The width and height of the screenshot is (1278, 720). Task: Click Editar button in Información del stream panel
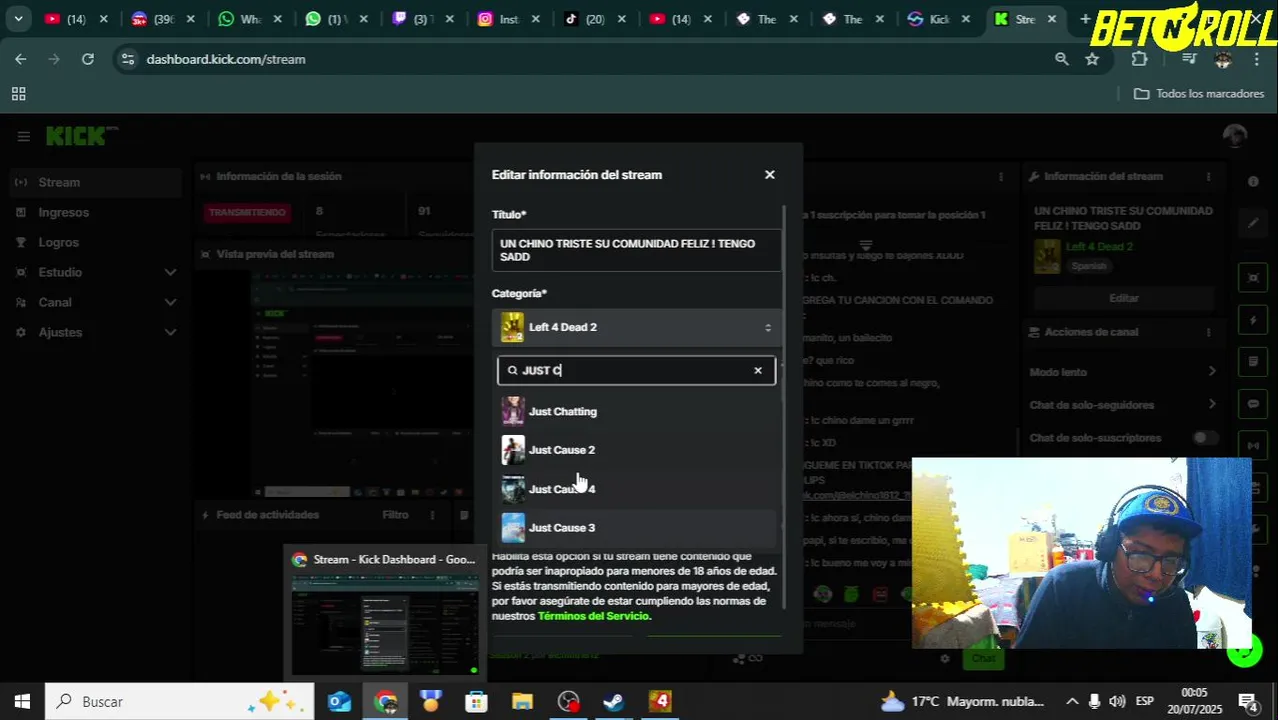tap(1123, 298)
